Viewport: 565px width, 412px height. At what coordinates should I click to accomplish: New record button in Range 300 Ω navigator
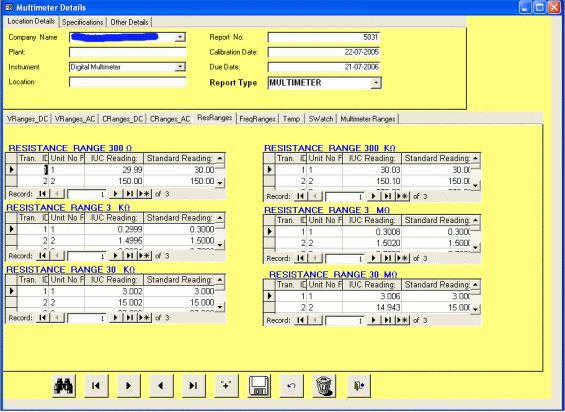coord(144,194)
